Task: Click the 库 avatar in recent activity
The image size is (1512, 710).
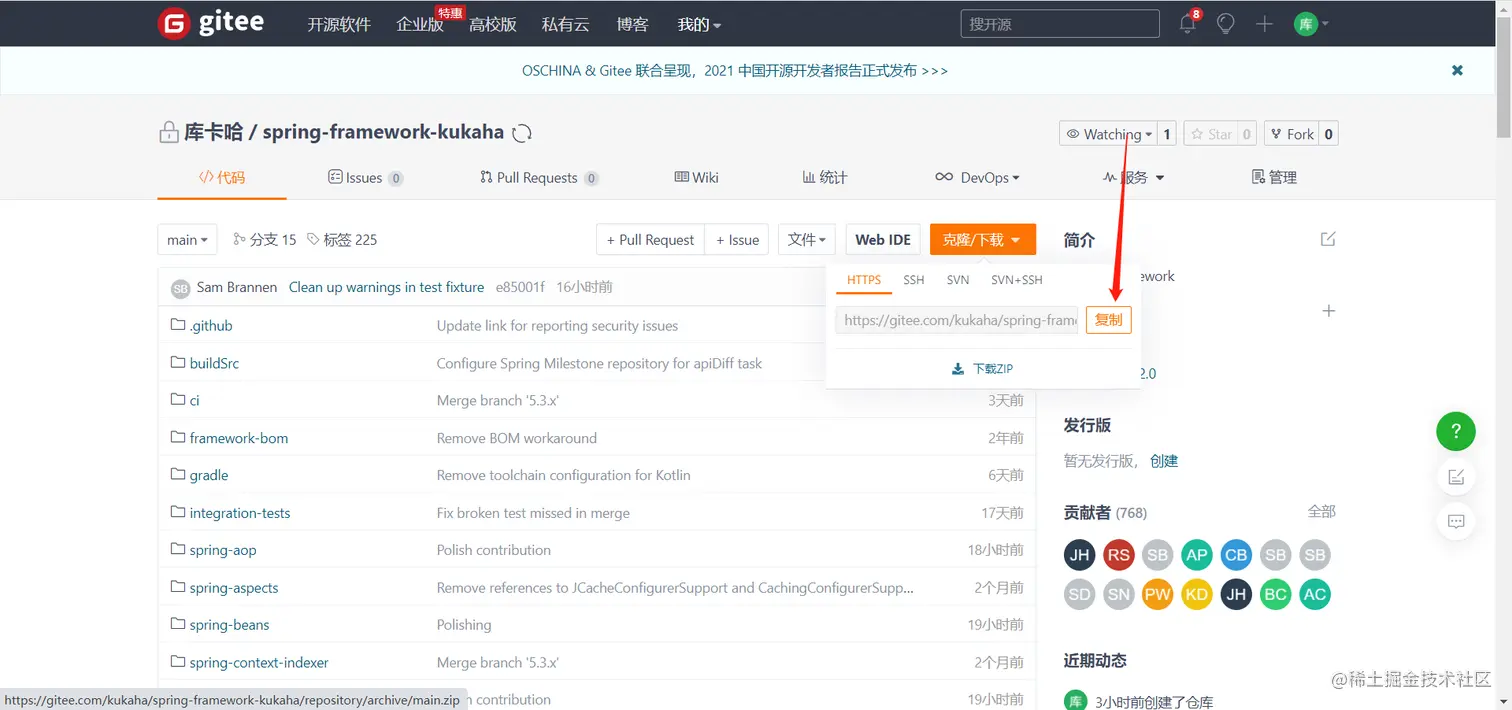Action: [x=1075, y=701]
